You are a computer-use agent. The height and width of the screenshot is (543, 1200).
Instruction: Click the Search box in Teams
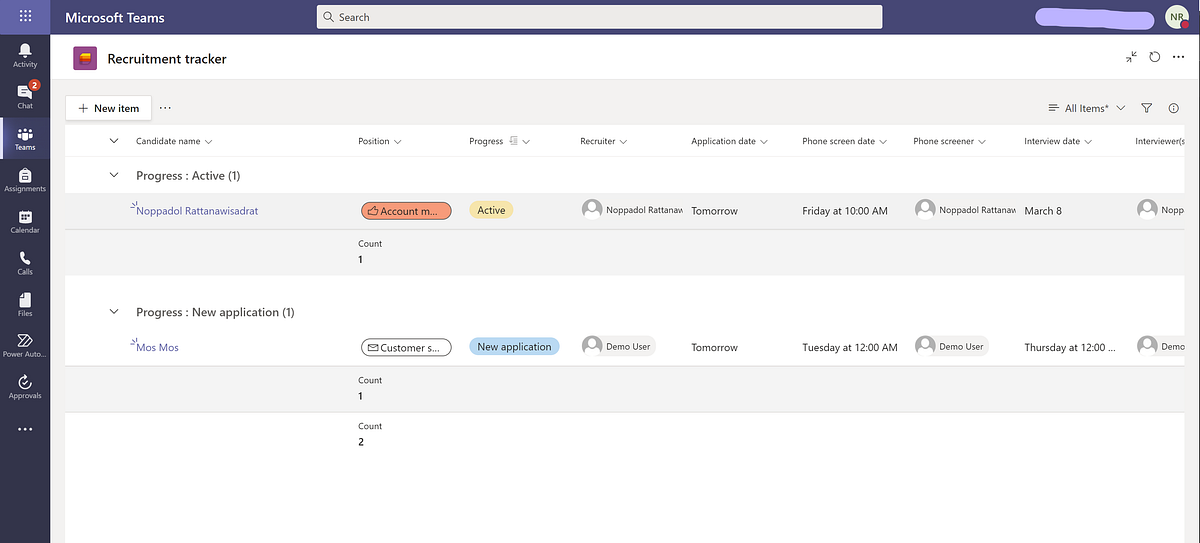(x=599, y=17)
